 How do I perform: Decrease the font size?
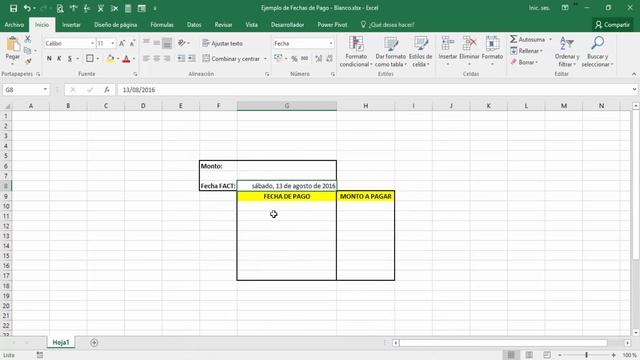(132, 43)
